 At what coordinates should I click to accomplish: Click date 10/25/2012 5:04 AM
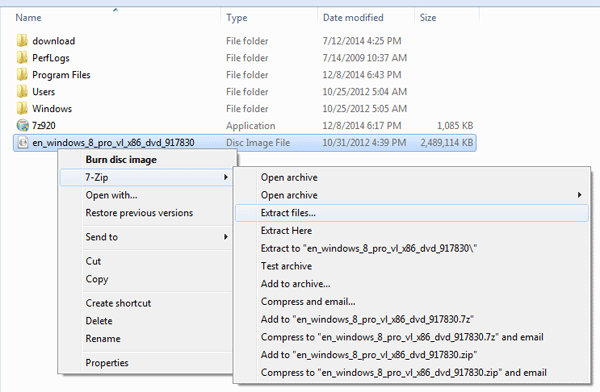coord(365,92)
